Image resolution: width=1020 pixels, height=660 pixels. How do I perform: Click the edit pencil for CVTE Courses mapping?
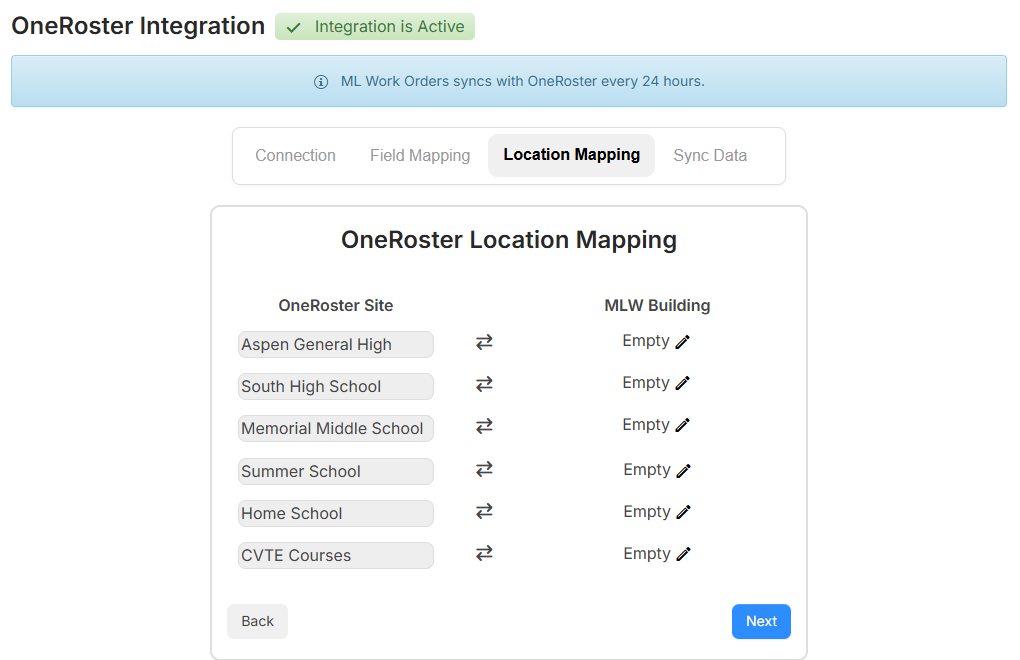683,553
